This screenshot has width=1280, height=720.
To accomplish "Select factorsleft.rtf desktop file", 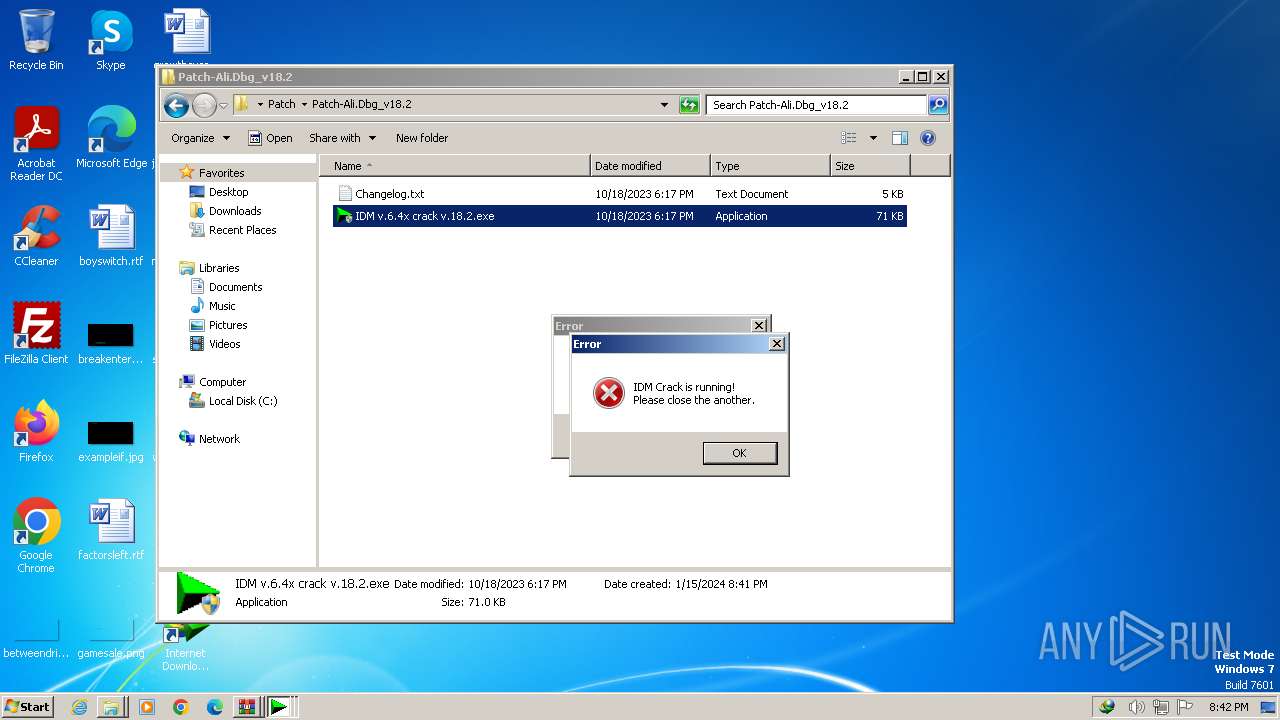I will [111, 529].
